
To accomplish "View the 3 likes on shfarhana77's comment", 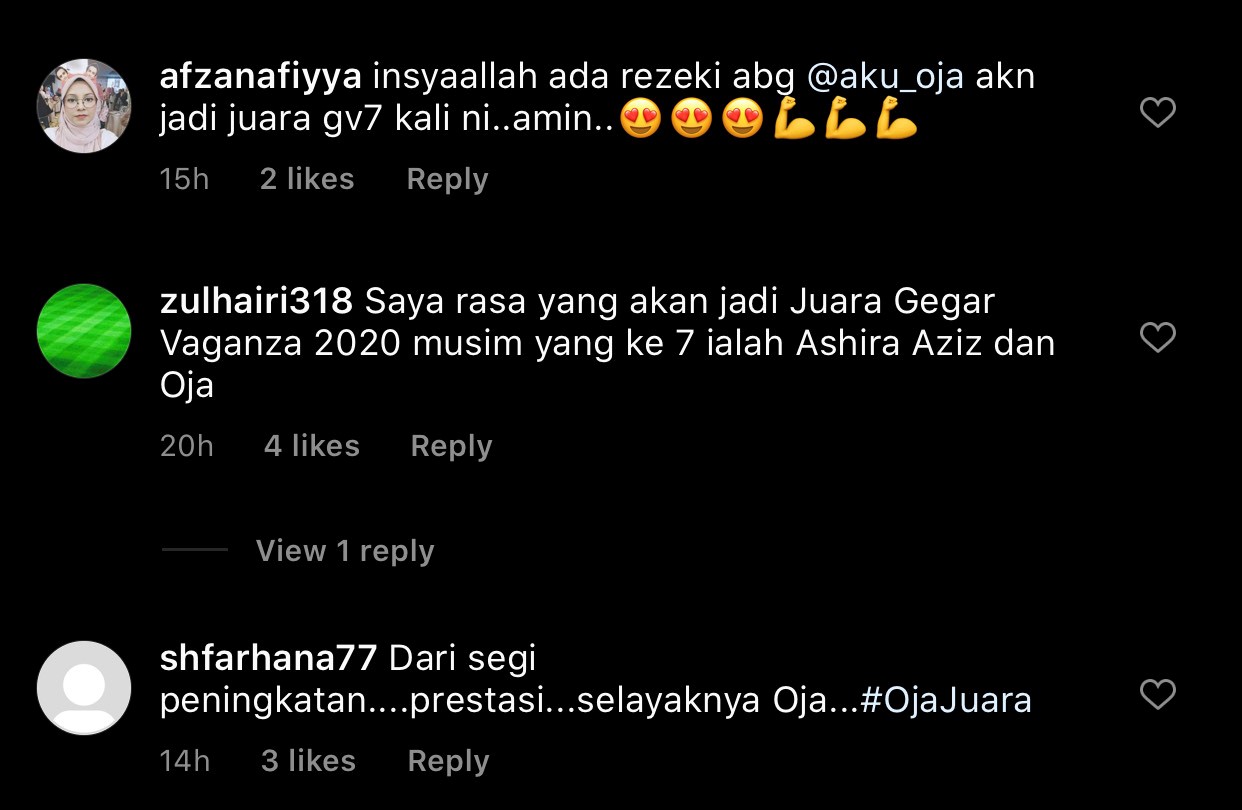I will pos(308,761).
